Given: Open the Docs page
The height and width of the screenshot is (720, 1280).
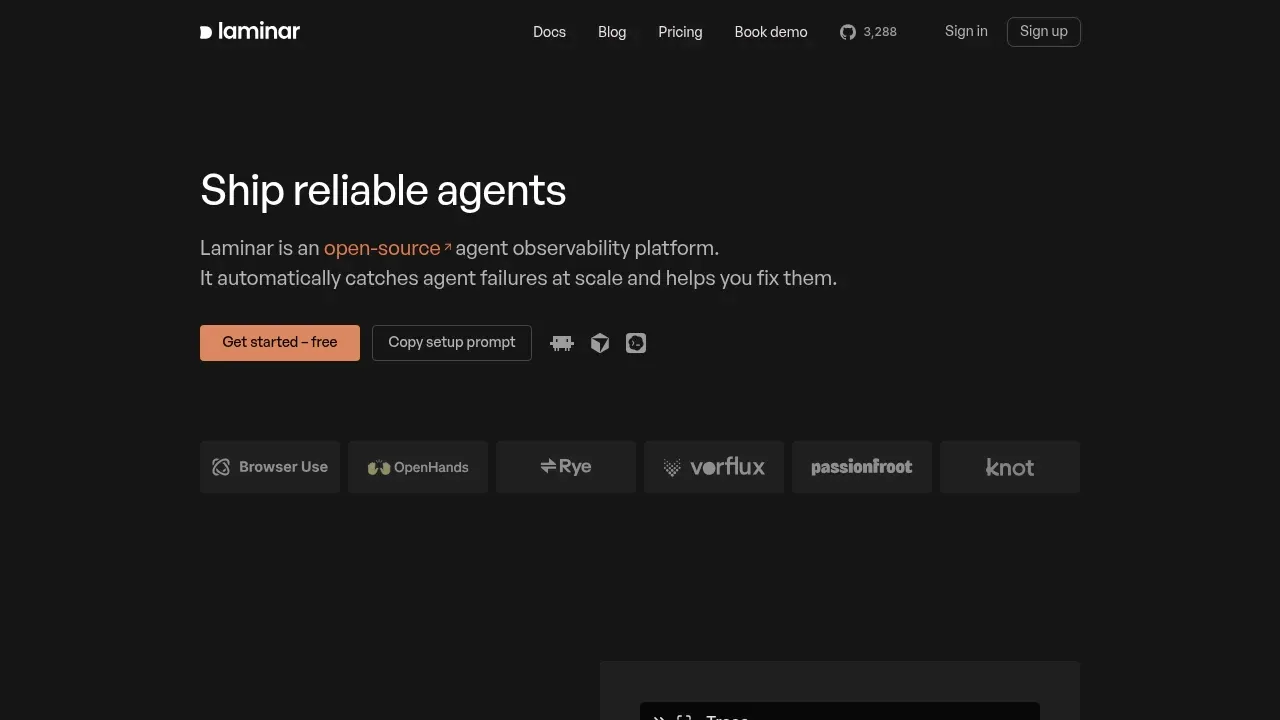Looking at the screenshot, I should 549,32.
